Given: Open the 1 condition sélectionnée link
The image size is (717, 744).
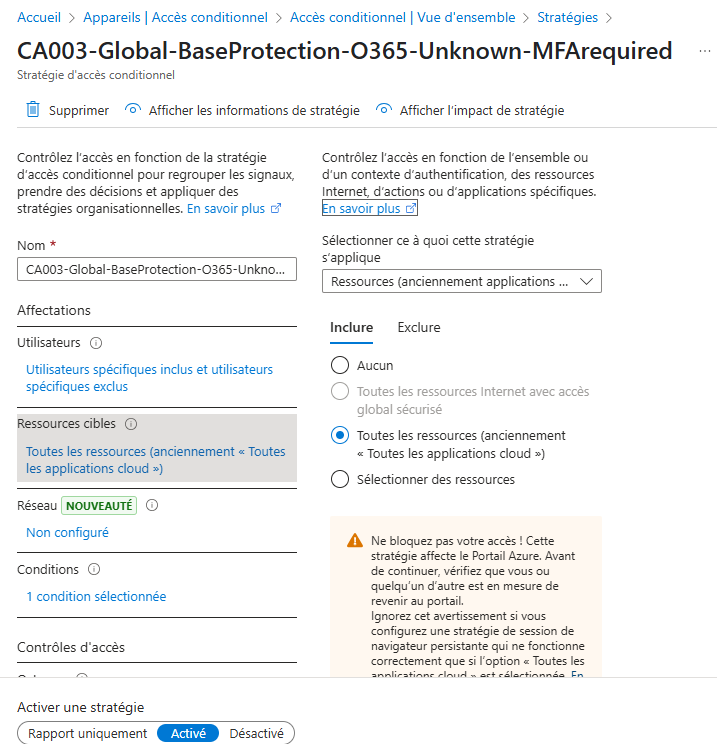Looking at the screenshot, I should pyautogui.click(x=96, y=597).
